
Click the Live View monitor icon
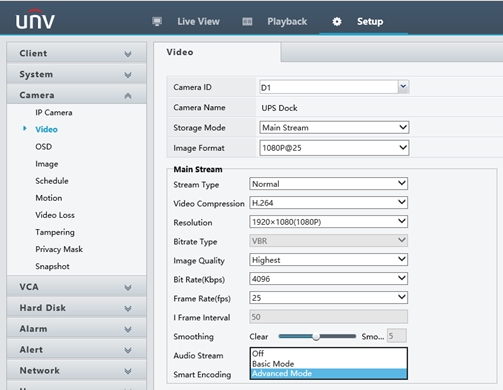coord(157,22)
